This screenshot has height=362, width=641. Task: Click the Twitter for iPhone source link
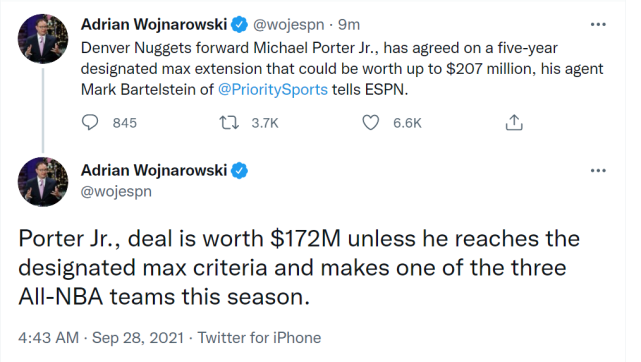(x=259, y=338)
